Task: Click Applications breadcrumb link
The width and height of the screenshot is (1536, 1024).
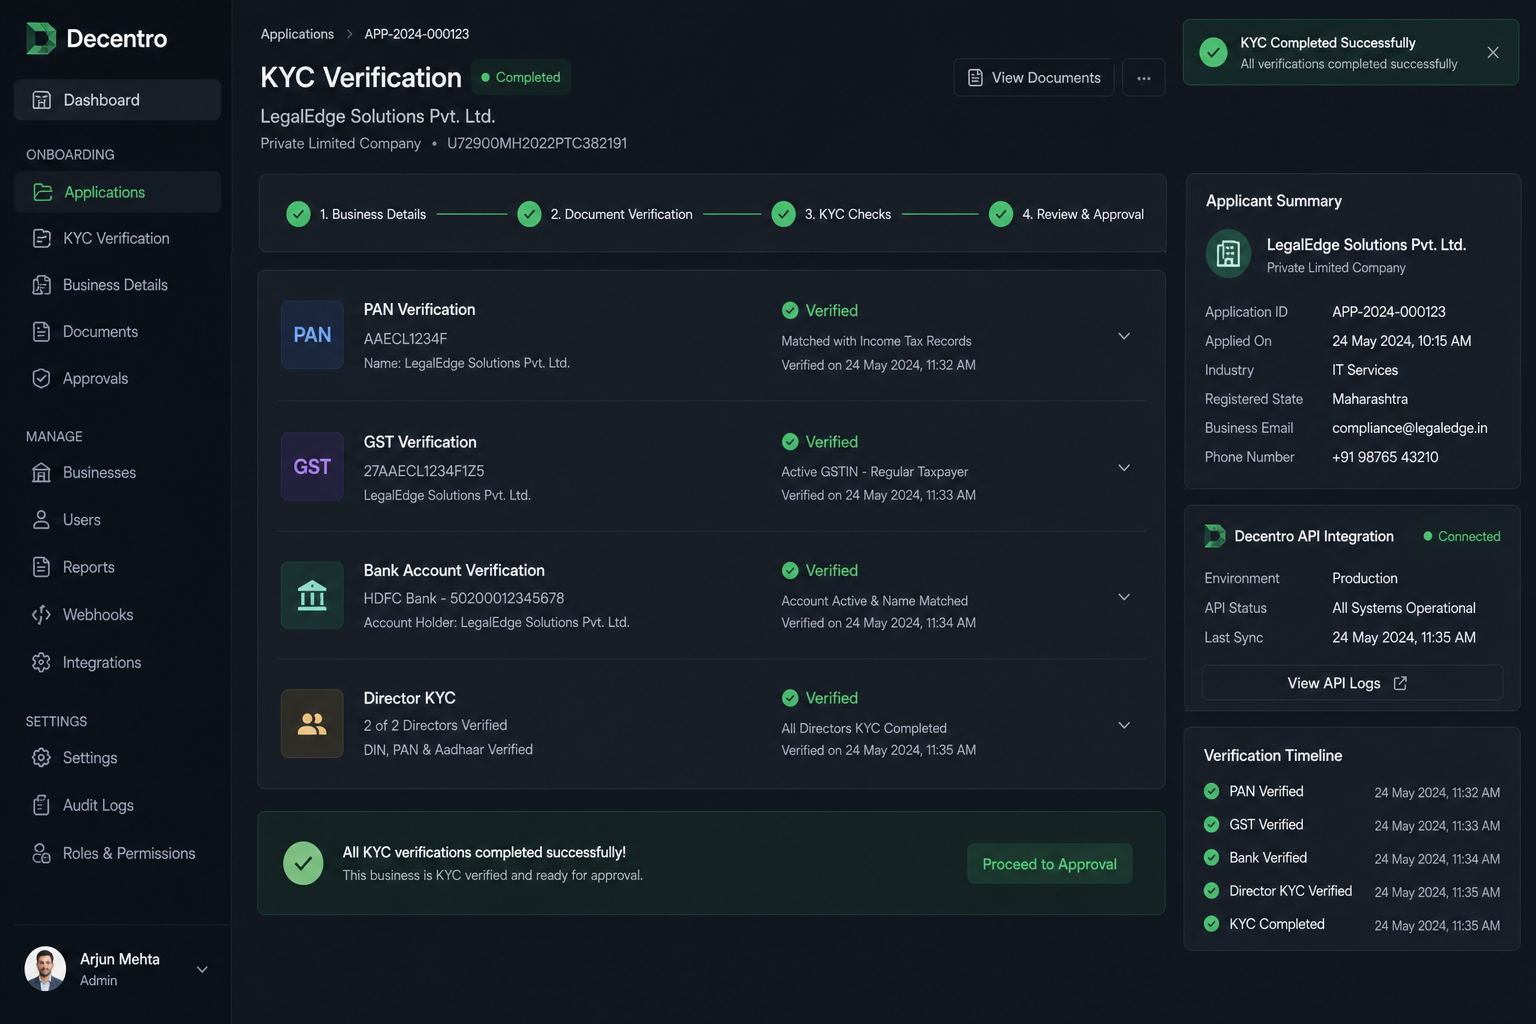Action: [x=297, y=34]
